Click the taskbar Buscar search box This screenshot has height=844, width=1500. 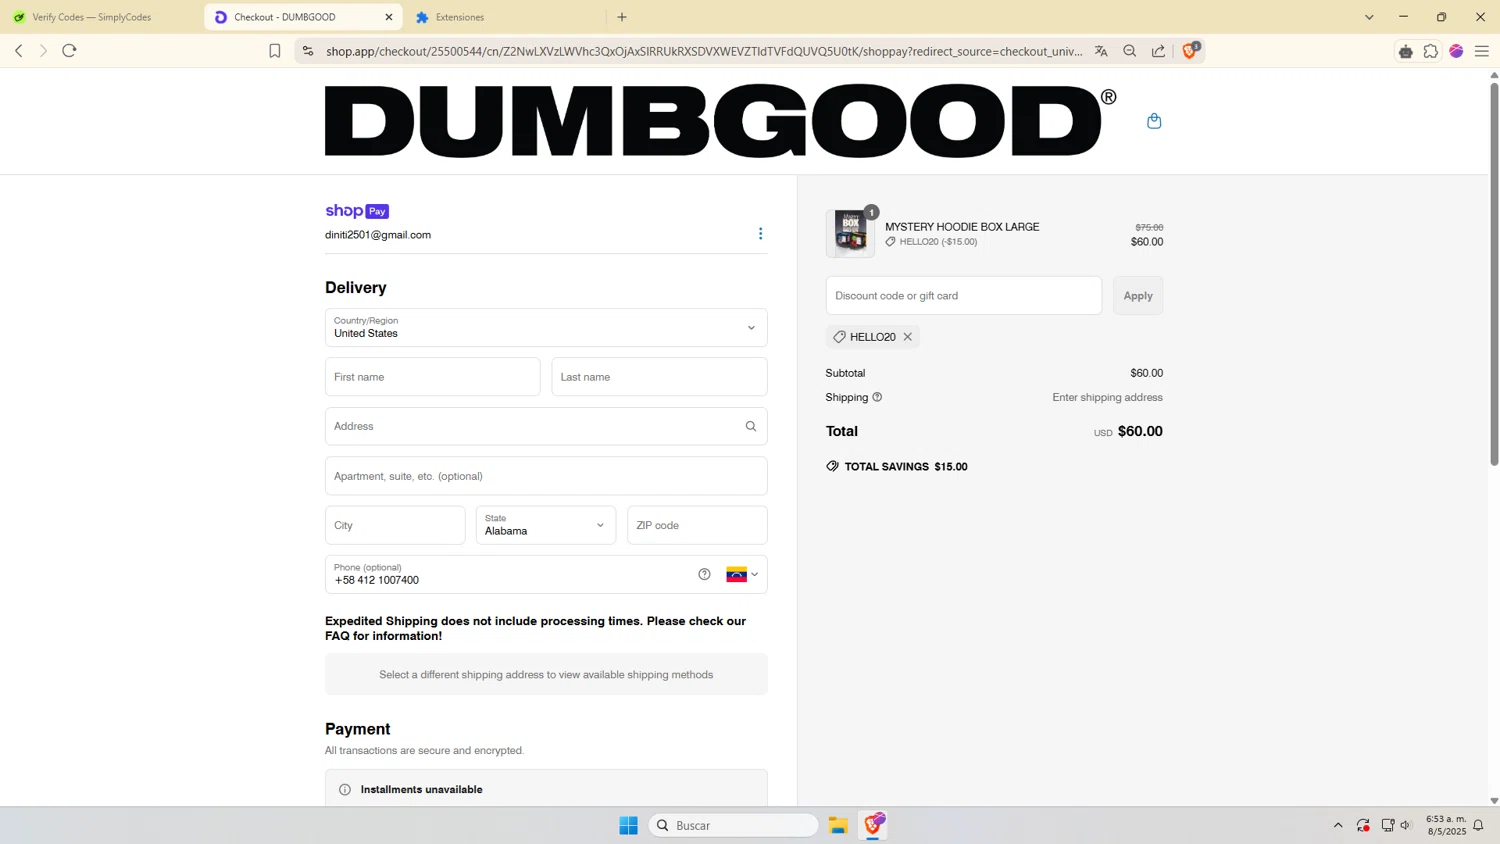734,825
